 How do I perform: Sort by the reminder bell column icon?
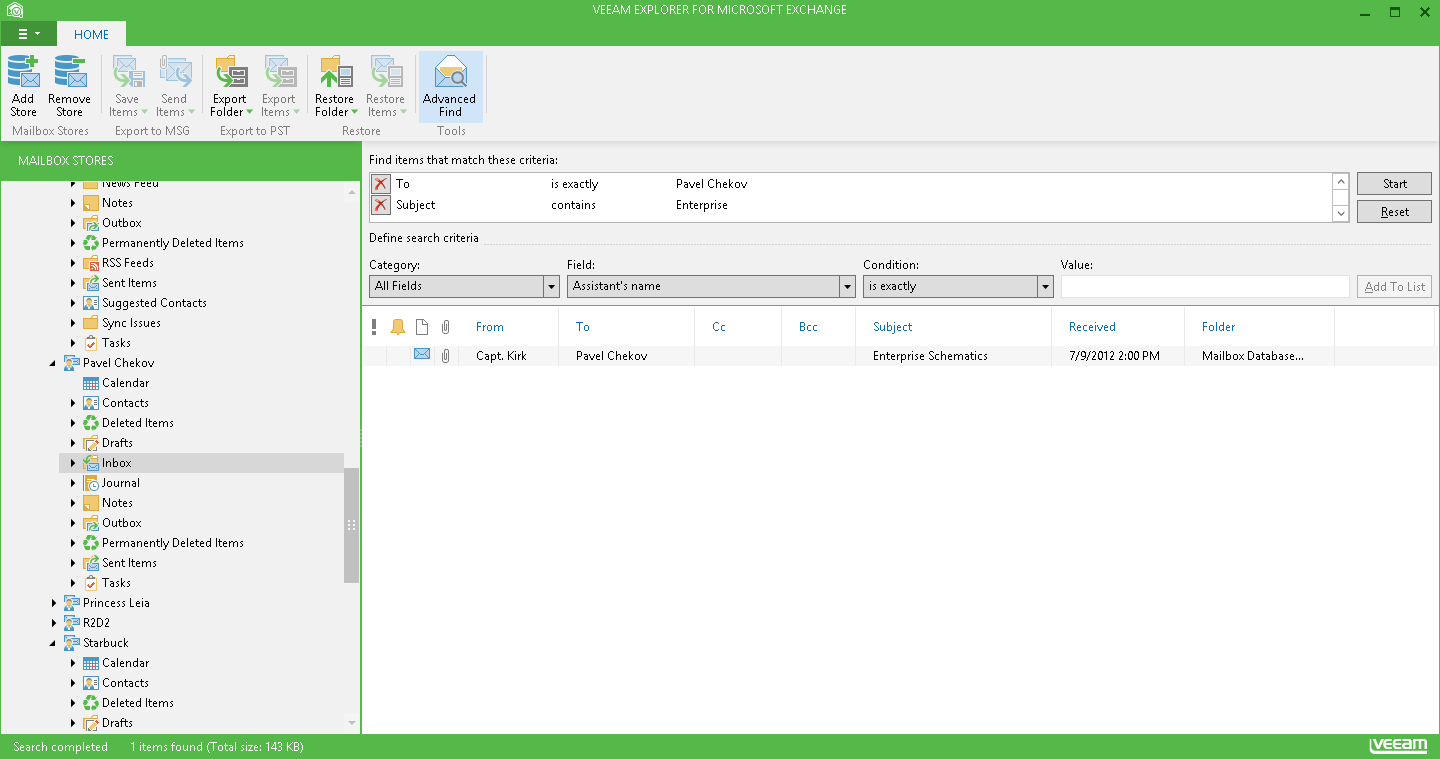398,327
